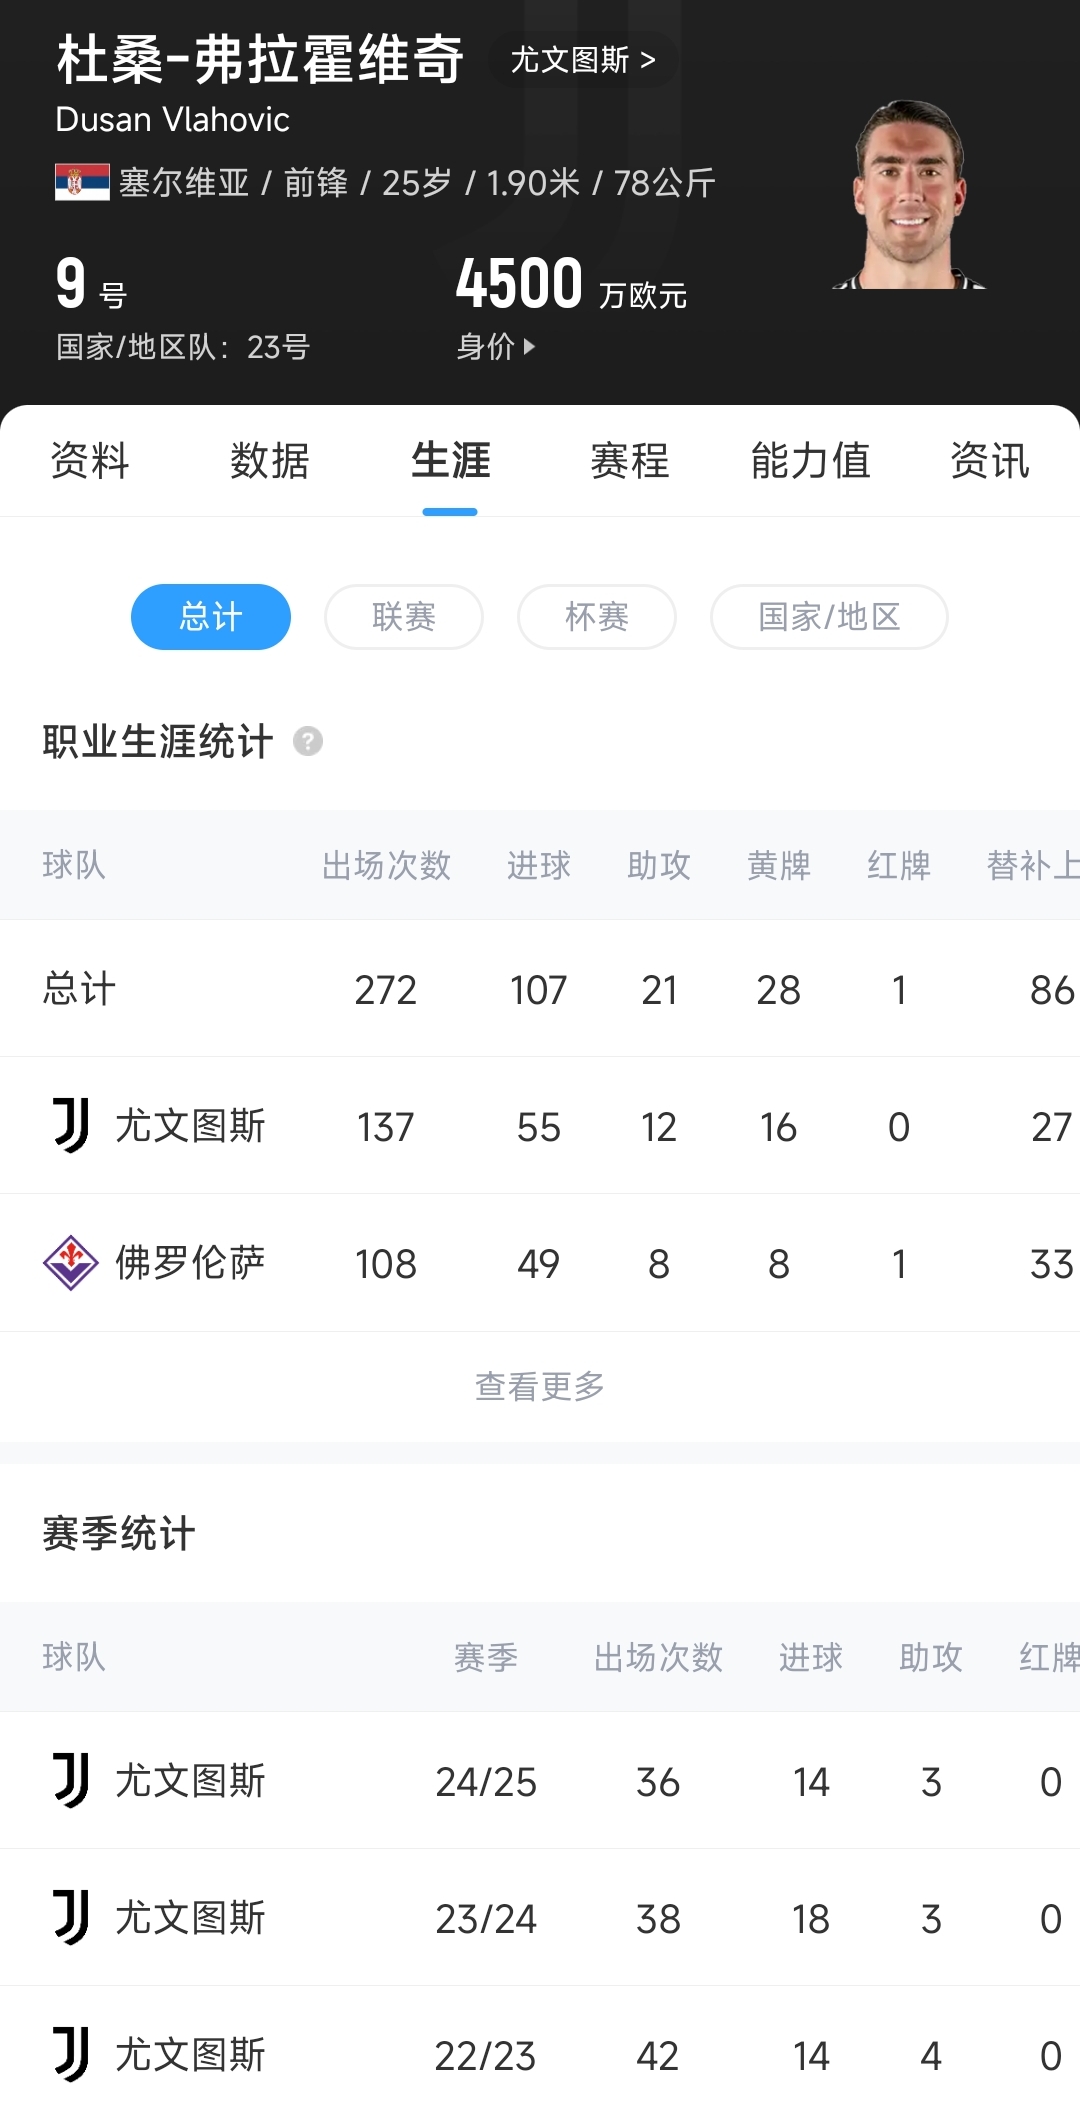The width and height of the screenshot is (1080, 2106).
Task: Tap Juventus logo for 23/24 season
Action: (71, 1918)
